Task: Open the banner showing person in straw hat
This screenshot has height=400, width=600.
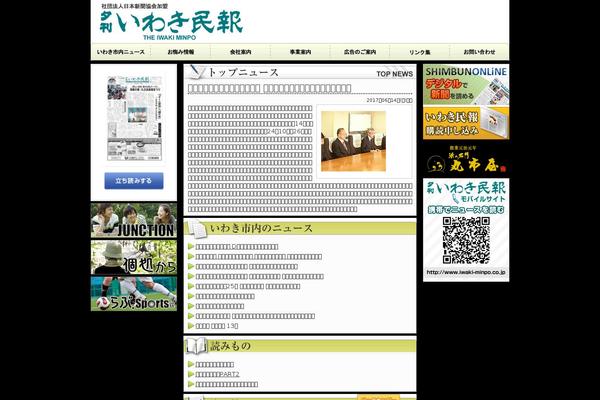Action: pyautogui.click(x=134, y=257)
